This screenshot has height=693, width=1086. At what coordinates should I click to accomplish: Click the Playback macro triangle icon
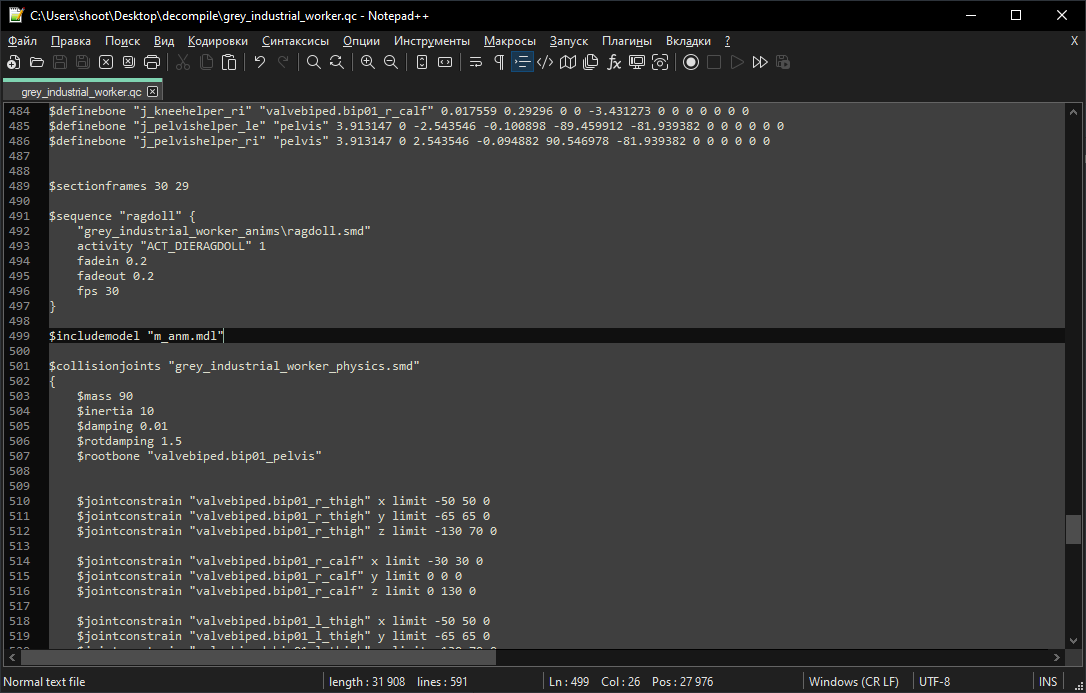pyautogui.click(x=737, y=62)
